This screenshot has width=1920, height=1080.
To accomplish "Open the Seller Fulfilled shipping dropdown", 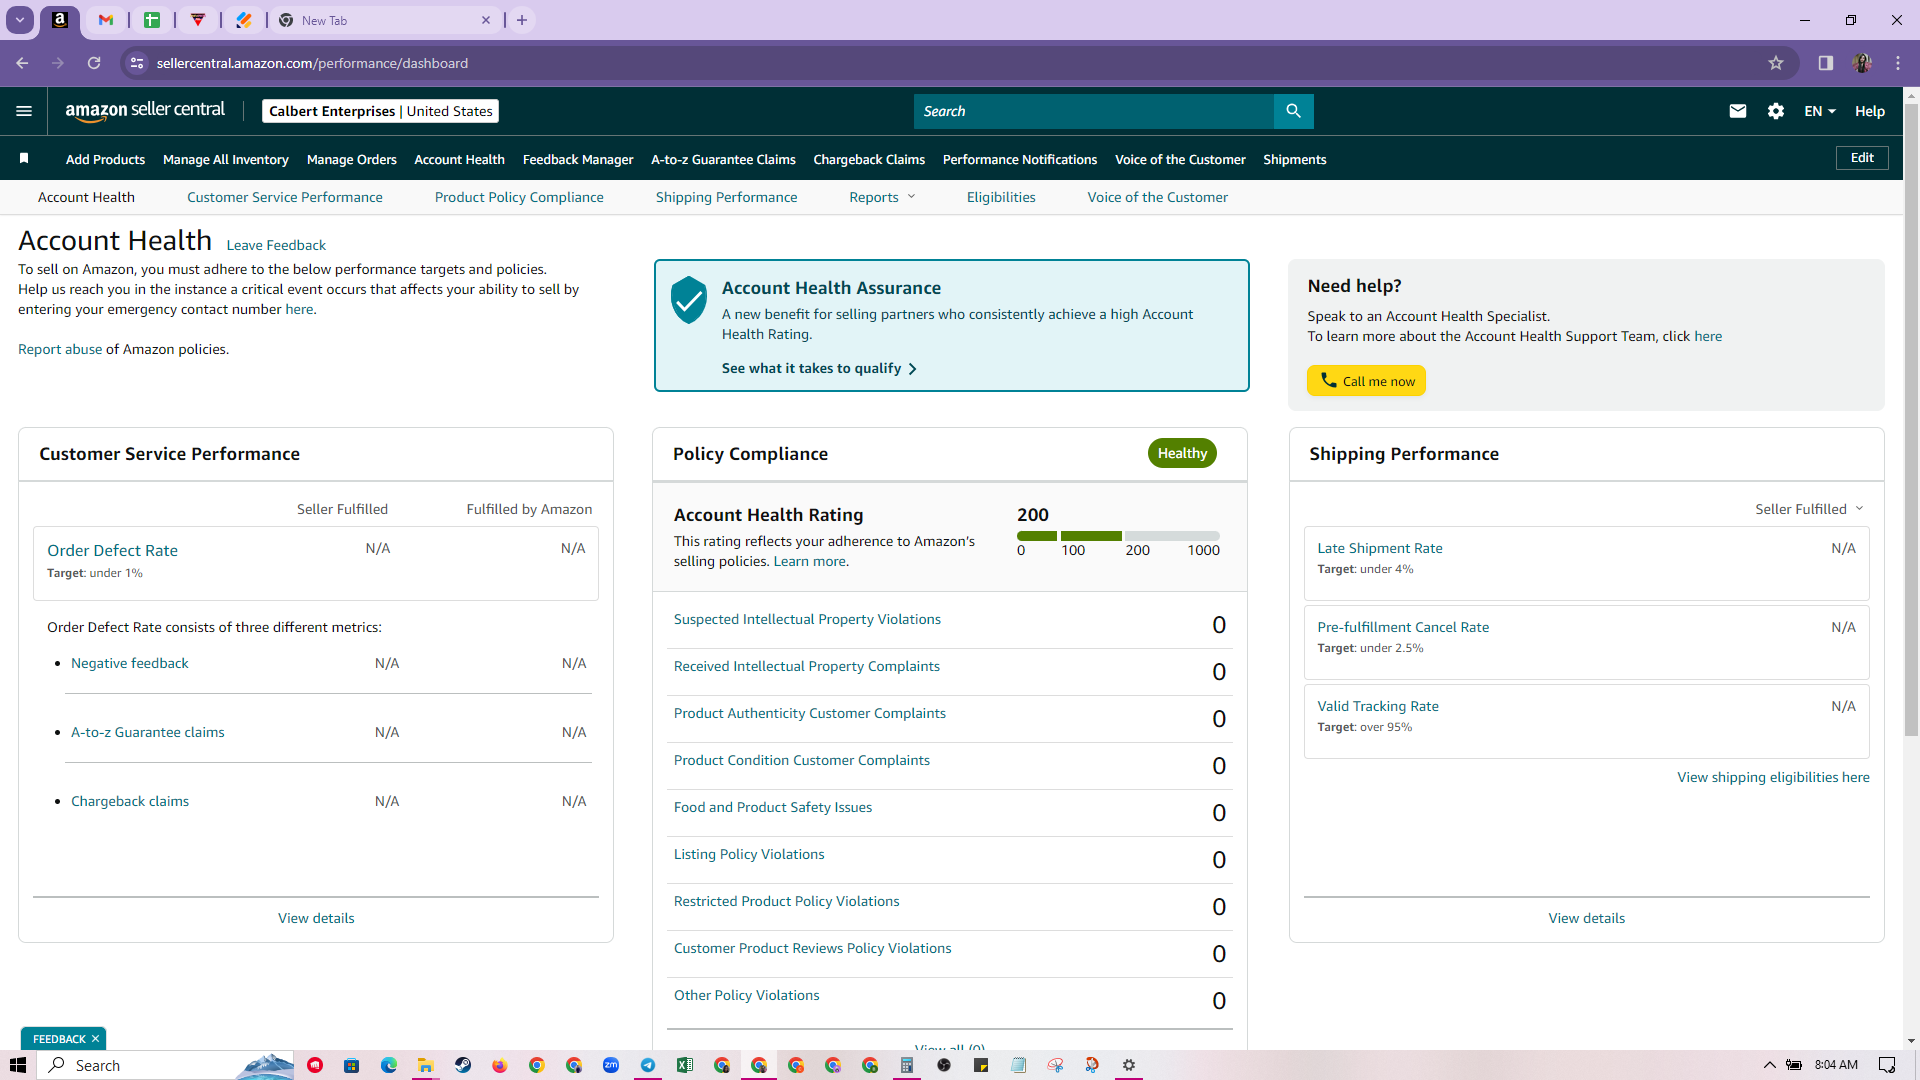I will click(x=1809, y=509).
